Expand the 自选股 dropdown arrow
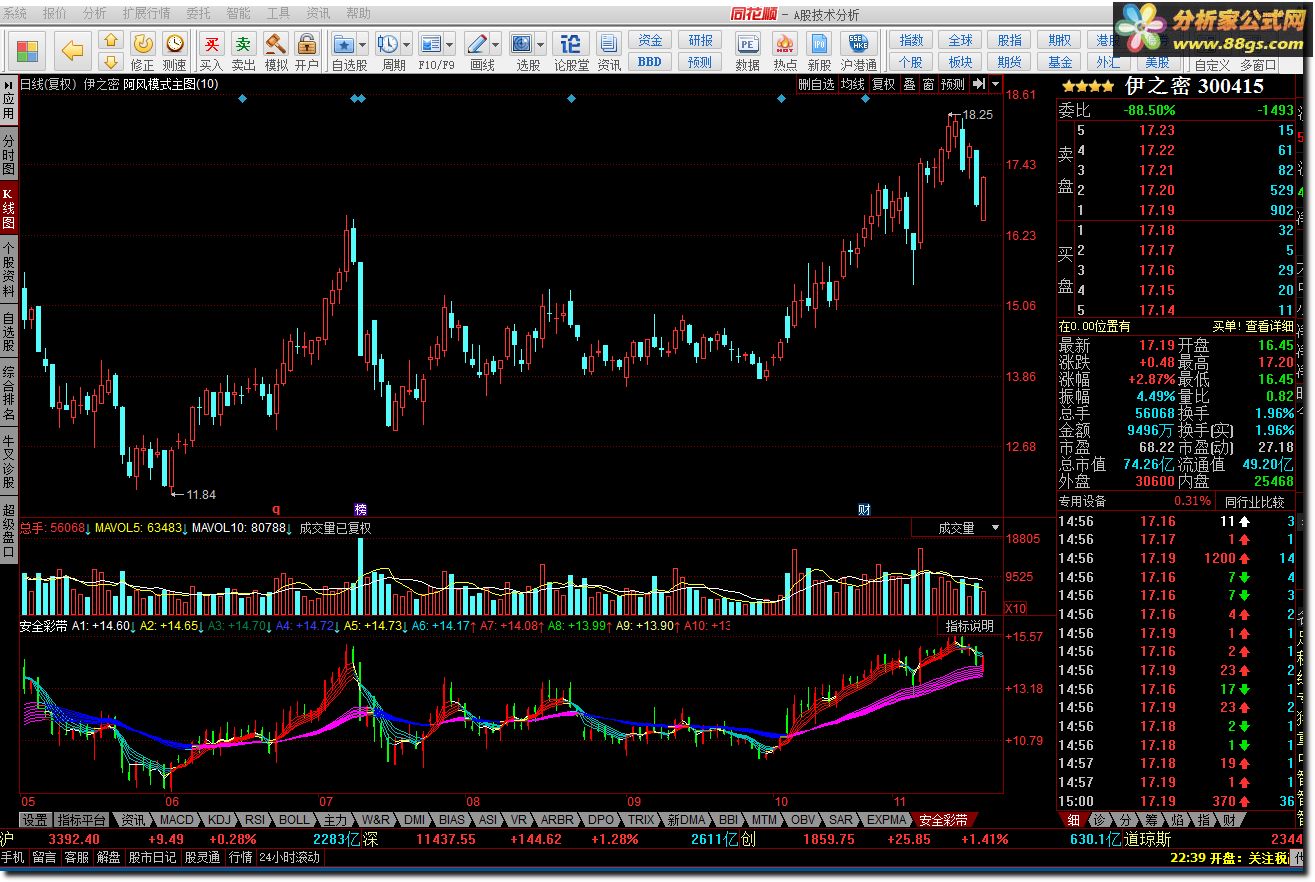1315x882 pixels. (363, 44)
